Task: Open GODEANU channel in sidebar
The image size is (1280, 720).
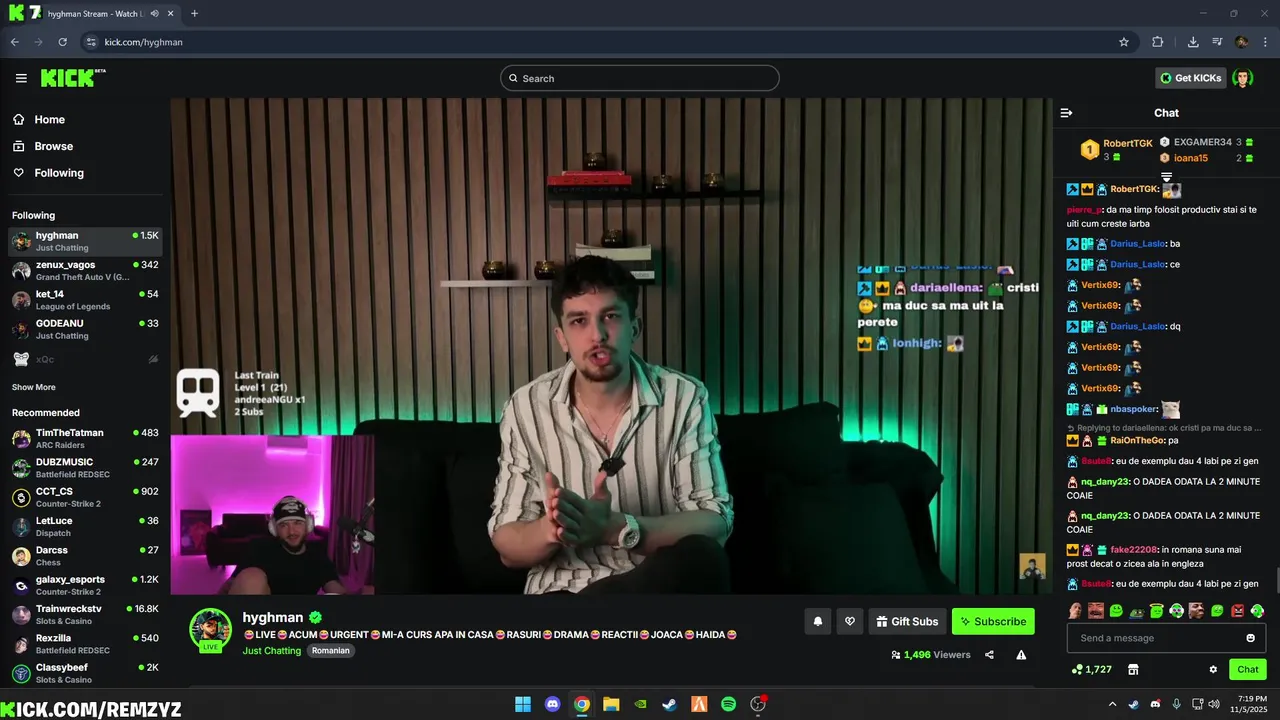Action: click(x=85, y=329)
